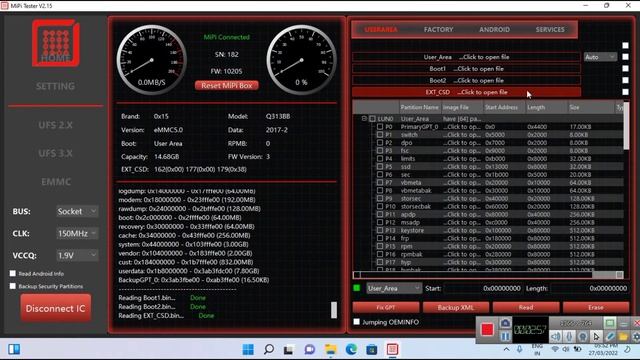Open the recorder's yellow output folder icon
Image resolution: width=640 pixels, height=360 pixels.
coord(623,337)
